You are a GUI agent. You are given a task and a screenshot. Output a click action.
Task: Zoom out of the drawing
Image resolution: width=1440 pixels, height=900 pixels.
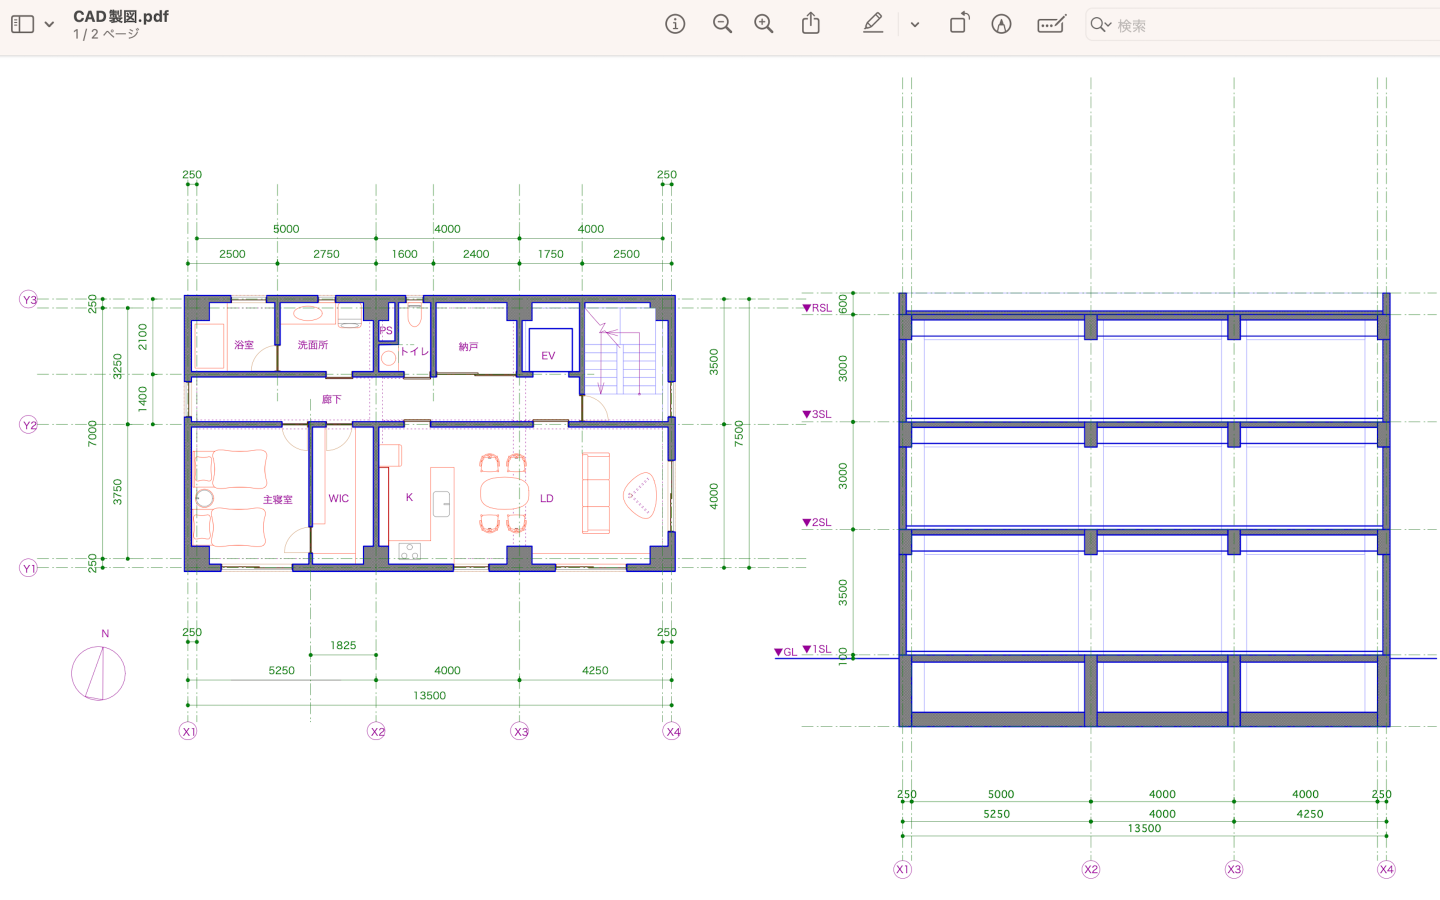pos(722,24)
